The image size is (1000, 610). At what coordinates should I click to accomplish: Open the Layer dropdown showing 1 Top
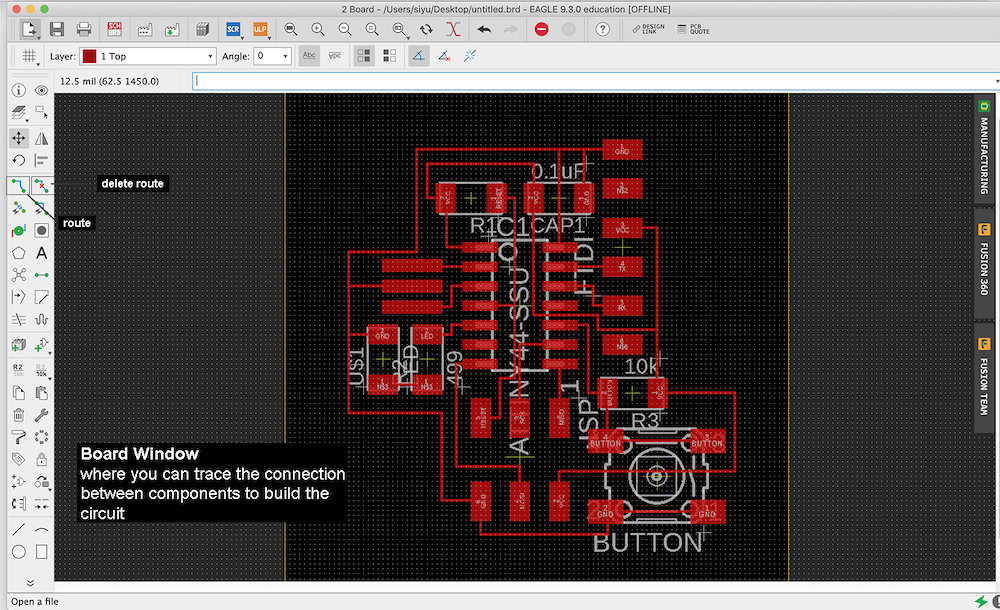[148, 56]
